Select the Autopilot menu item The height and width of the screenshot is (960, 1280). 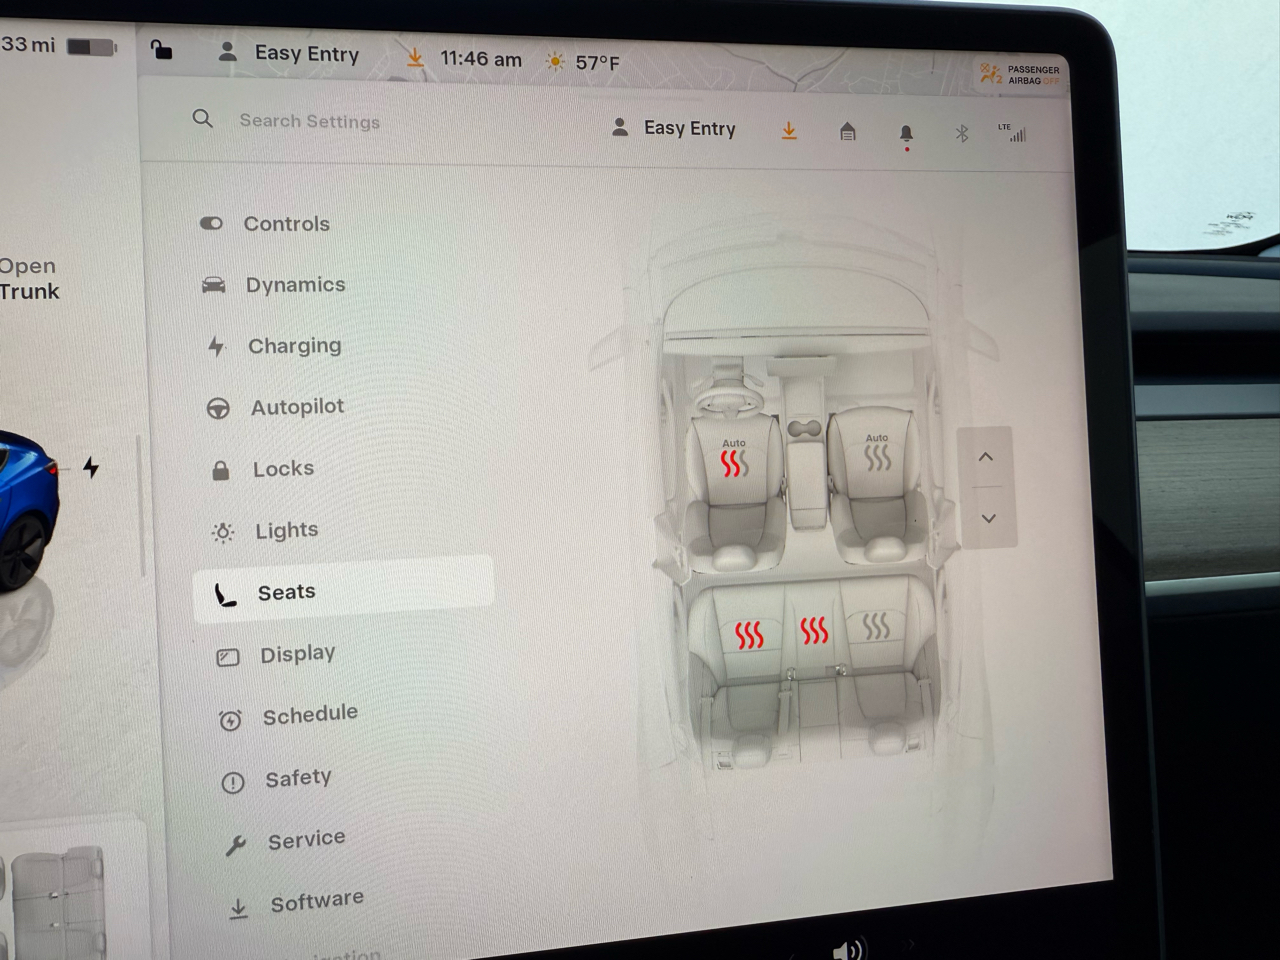pyautogui.click(x=296, y=407)
